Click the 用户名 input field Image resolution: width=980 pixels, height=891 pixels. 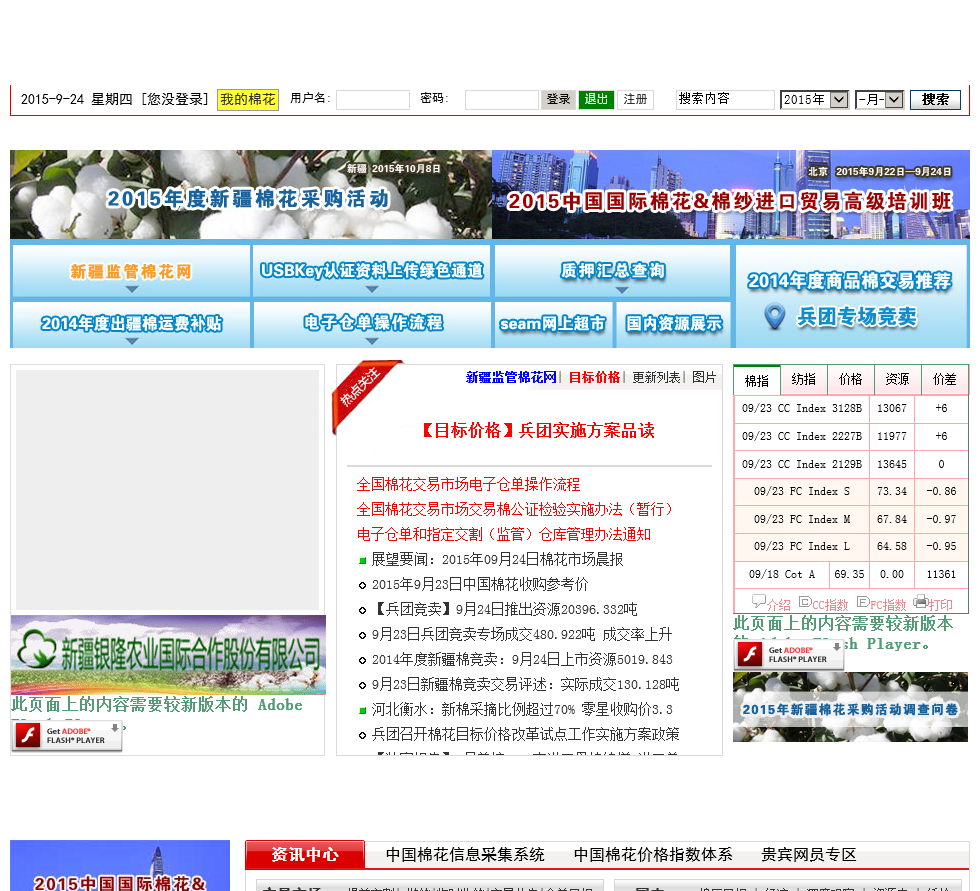pyautogui.click(x=373, y=99)
